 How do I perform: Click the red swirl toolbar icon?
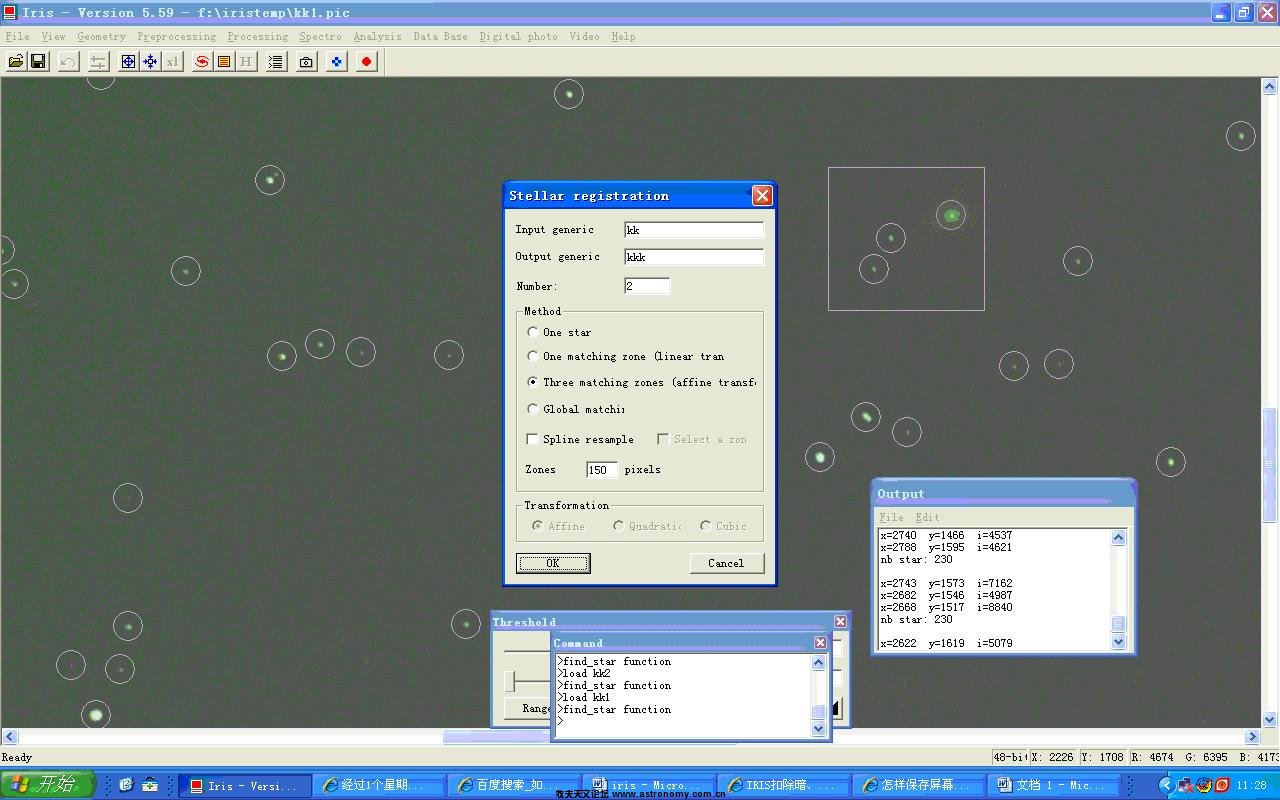[x=202, y=62]
